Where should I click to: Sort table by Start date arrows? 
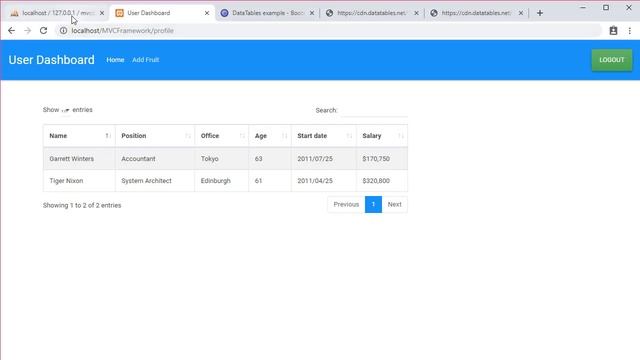coord(349,136)
